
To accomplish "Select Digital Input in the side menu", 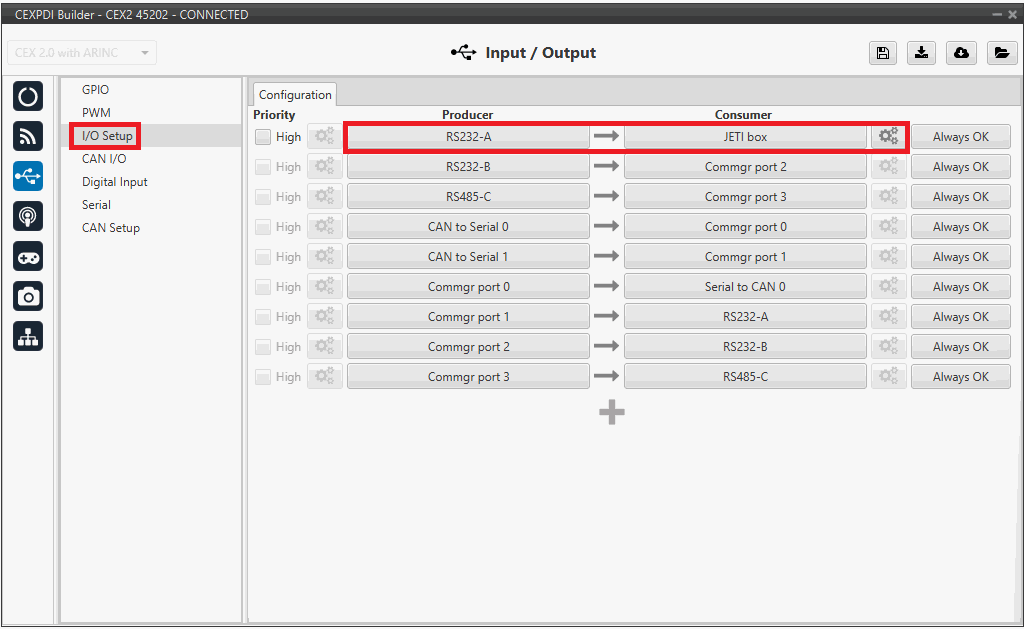I will (115, 182).
